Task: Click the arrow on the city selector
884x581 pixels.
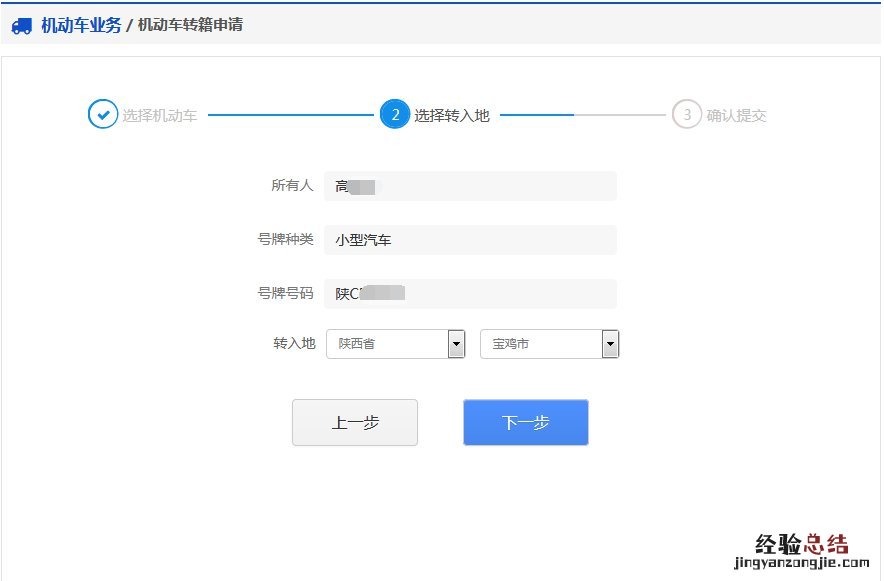Action: tap(610, 344)
